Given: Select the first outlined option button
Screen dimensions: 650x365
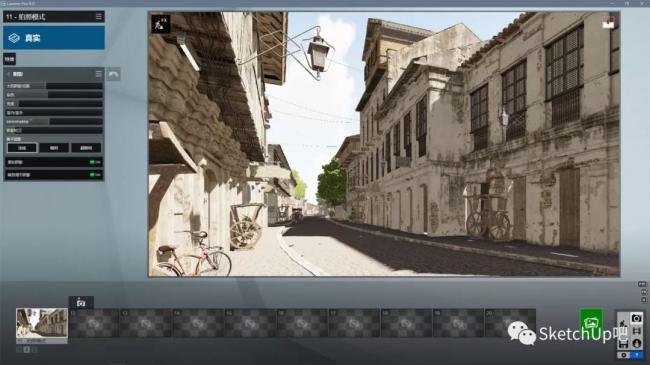Looking at the screenshot, I should click(x=22, y=148).
